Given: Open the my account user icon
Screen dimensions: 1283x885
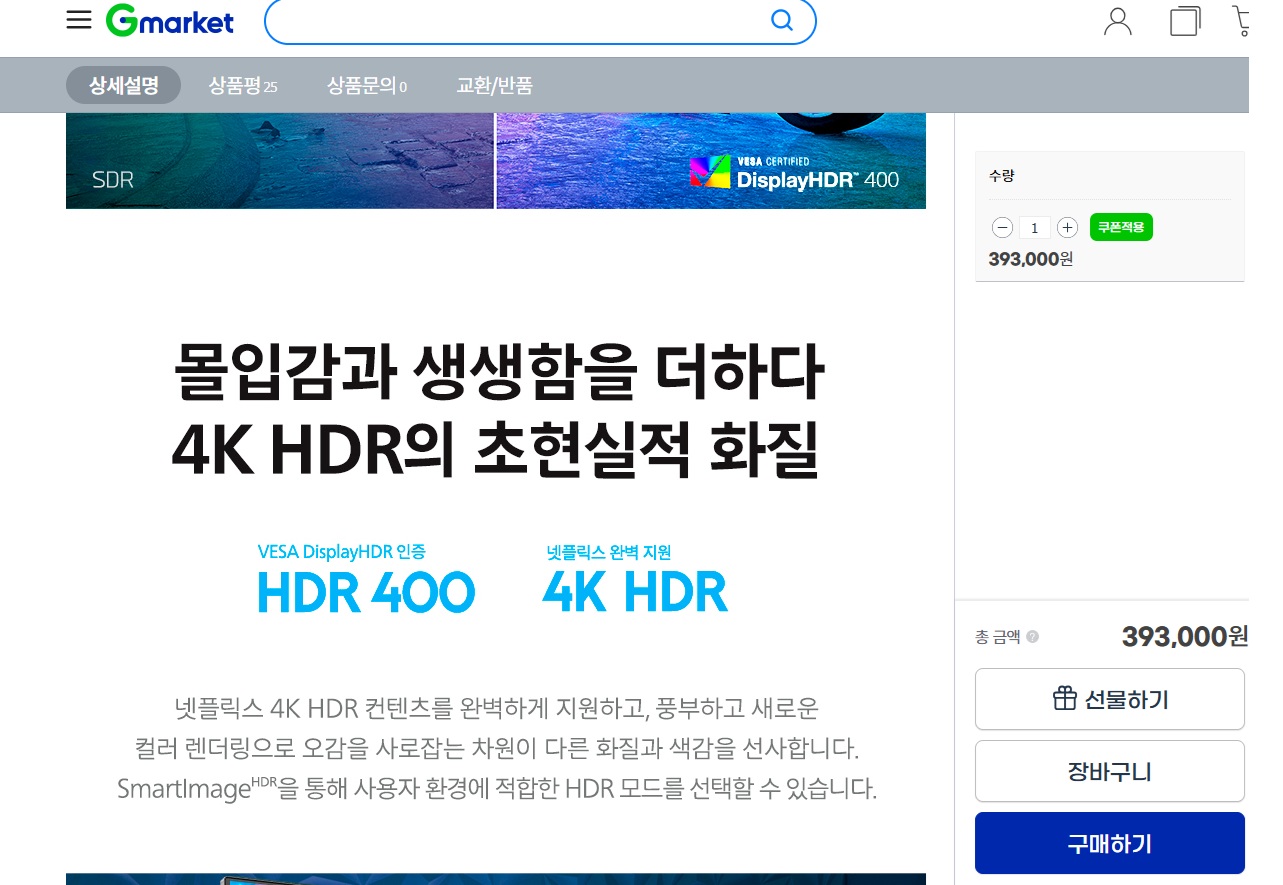Looking at the screenshot, I should click(x=1117, y=21).
